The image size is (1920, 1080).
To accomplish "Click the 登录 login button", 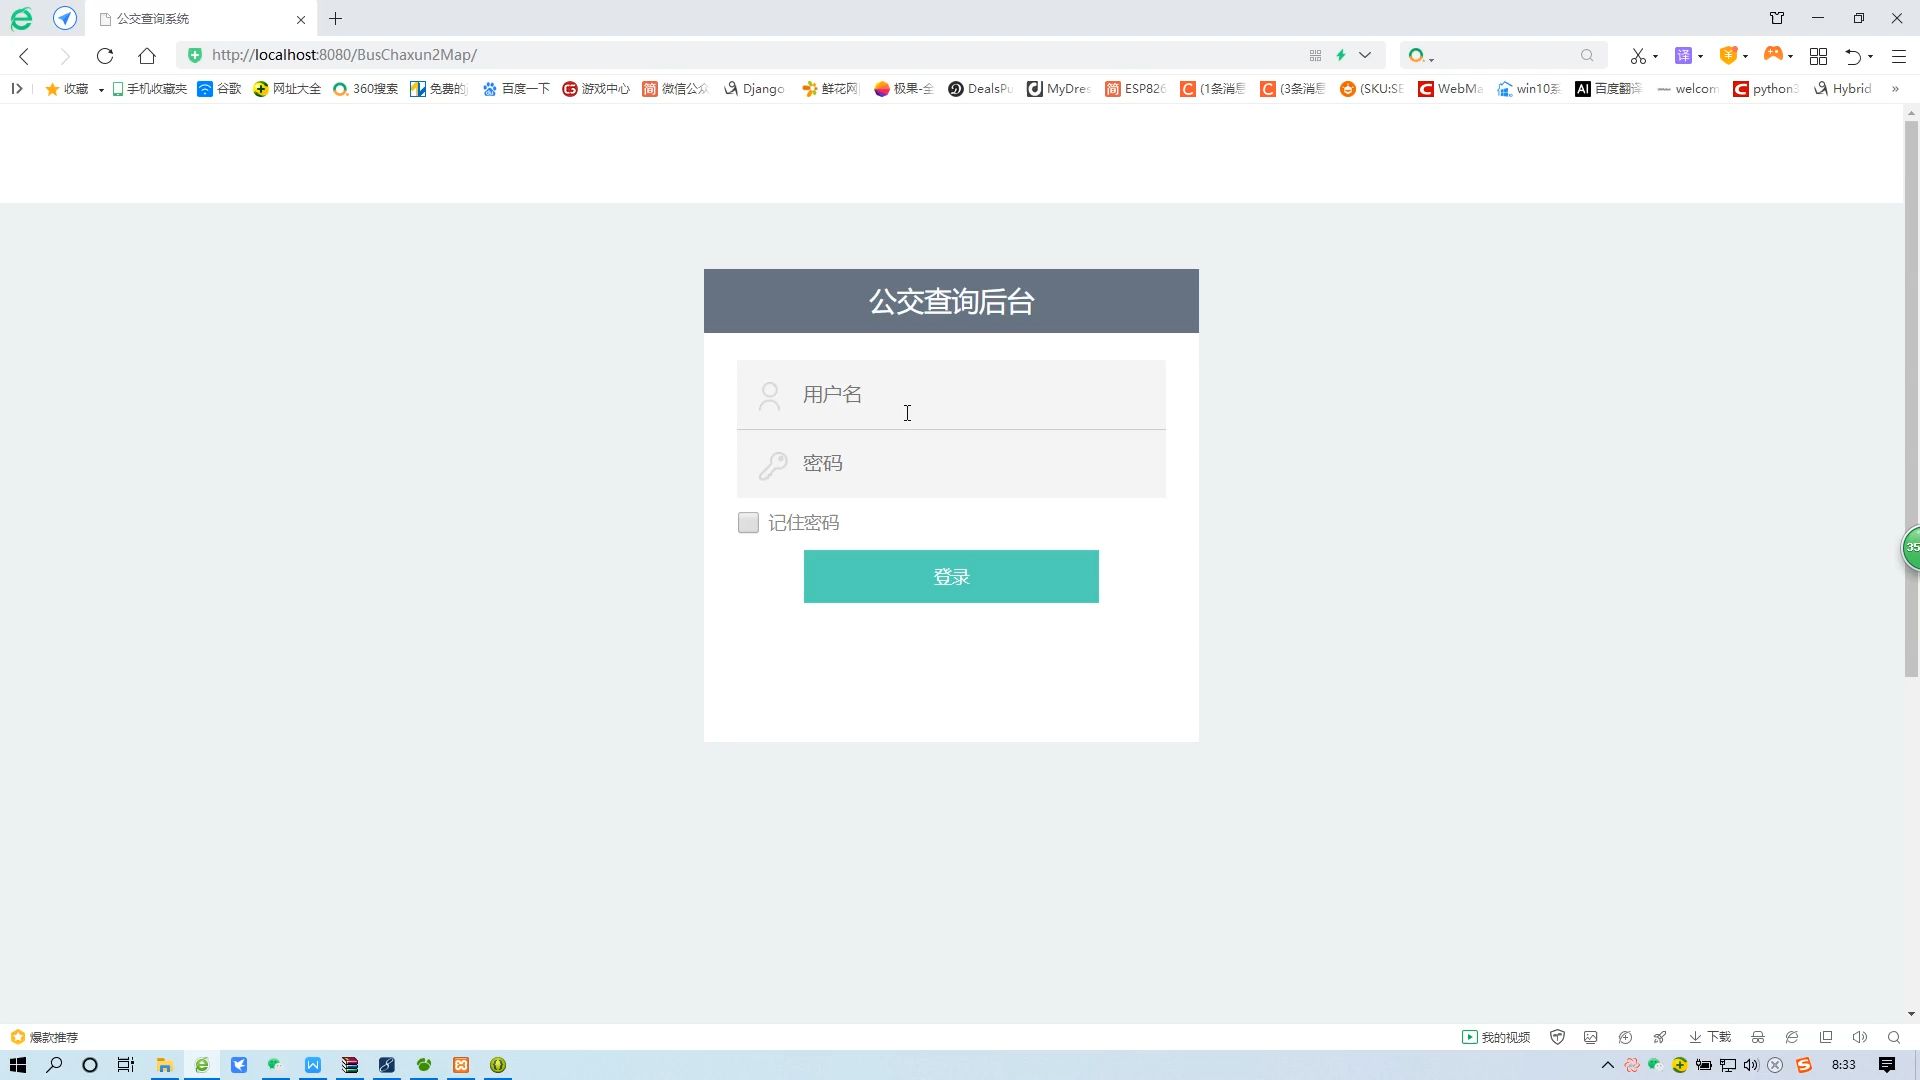I will click(951, 576).
